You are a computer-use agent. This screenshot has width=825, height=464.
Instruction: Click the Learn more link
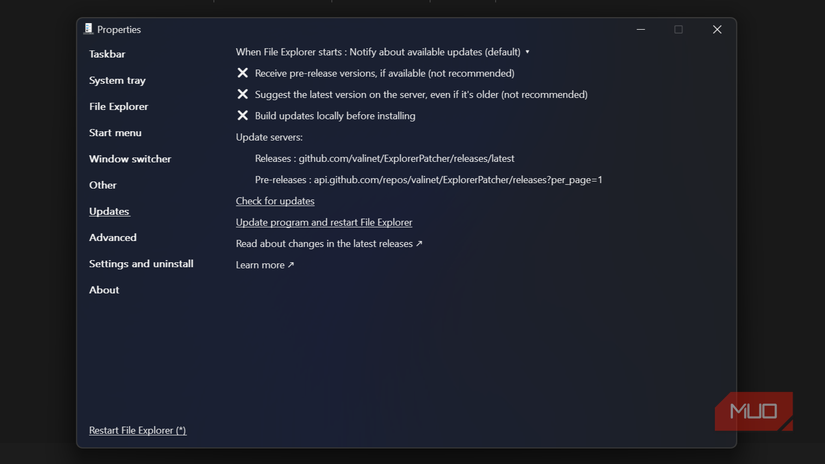tap(265, 265)
